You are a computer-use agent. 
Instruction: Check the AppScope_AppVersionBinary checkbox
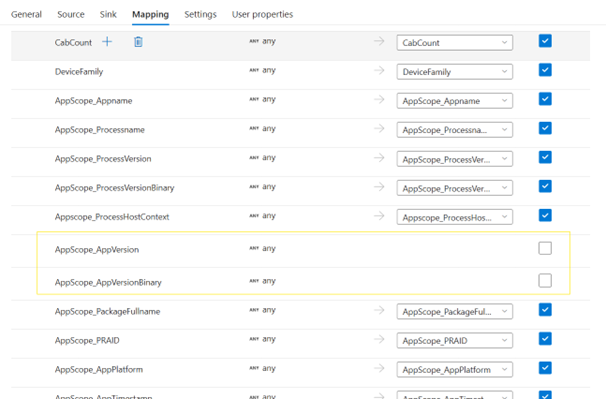pos(545,281)
